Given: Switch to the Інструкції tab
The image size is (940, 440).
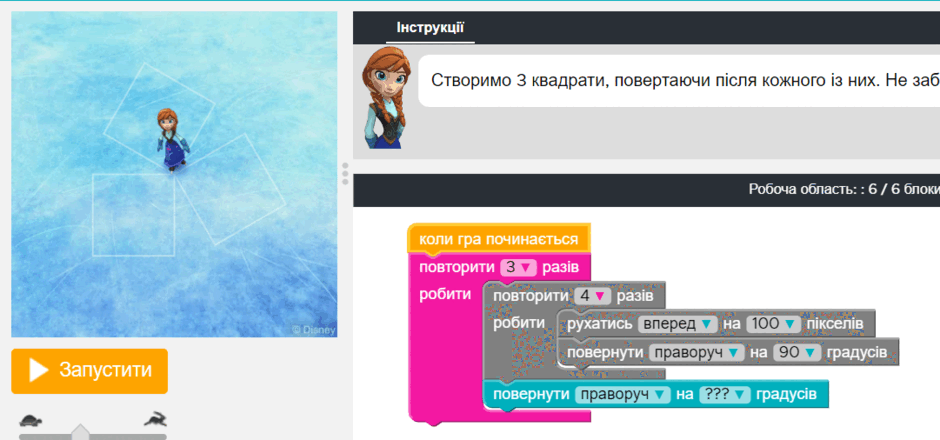Looking at the screenshot, I should (x=430, y=28).
